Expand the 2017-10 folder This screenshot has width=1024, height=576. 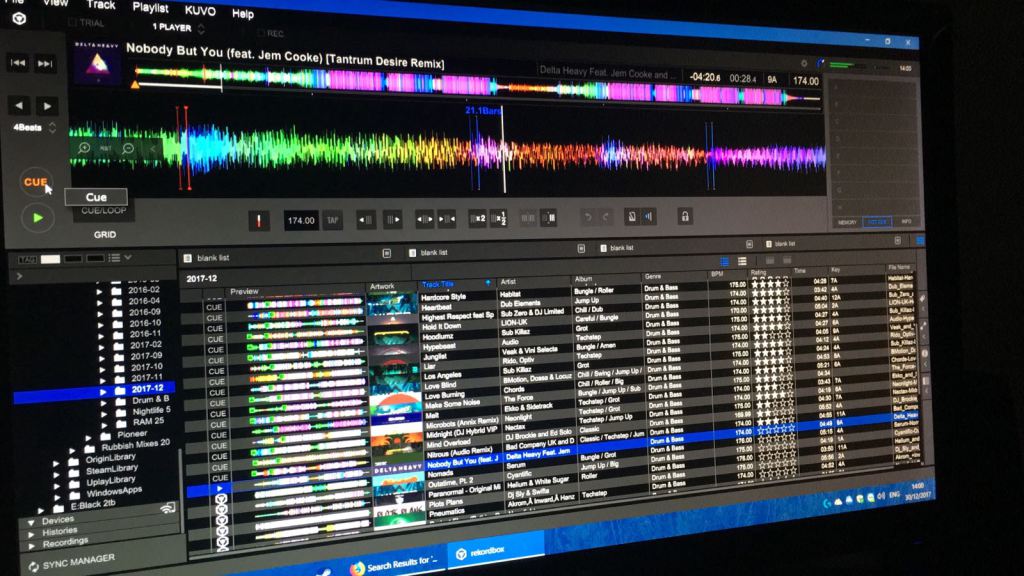[101, 369]
